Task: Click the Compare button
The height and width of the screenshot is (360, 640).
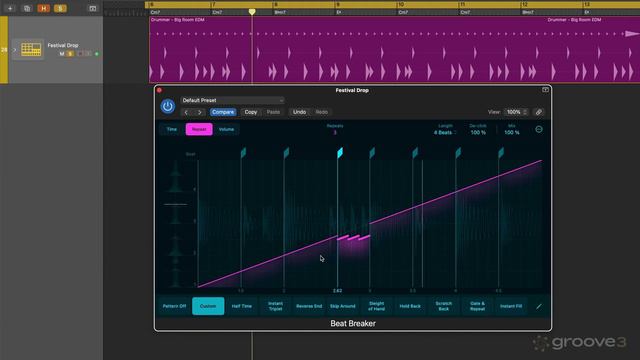Action: click(x=223, y=112)
